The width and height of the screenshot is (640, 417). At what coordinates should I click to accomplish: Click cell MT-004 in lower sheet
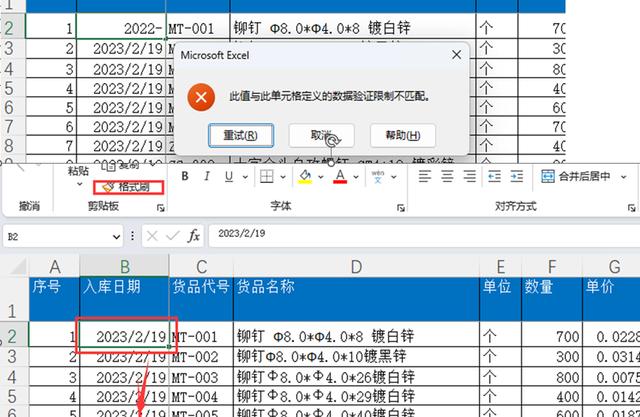tap(201, 396)
